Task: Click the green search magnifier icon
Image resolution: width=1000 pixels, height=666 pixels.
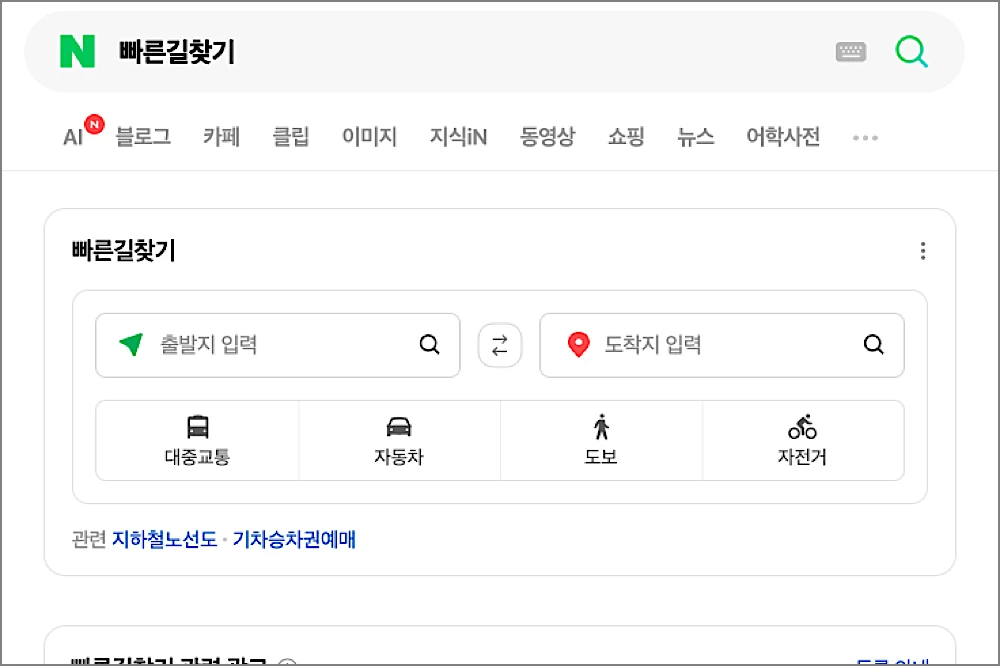Action: (x=911, y=52)
